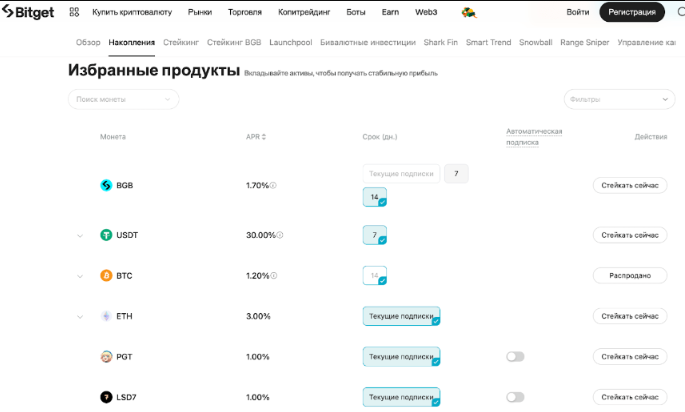This screenshot has width=685, height=412.
Task: Switch to the Launchpool tab
Action: coord(291,42)
